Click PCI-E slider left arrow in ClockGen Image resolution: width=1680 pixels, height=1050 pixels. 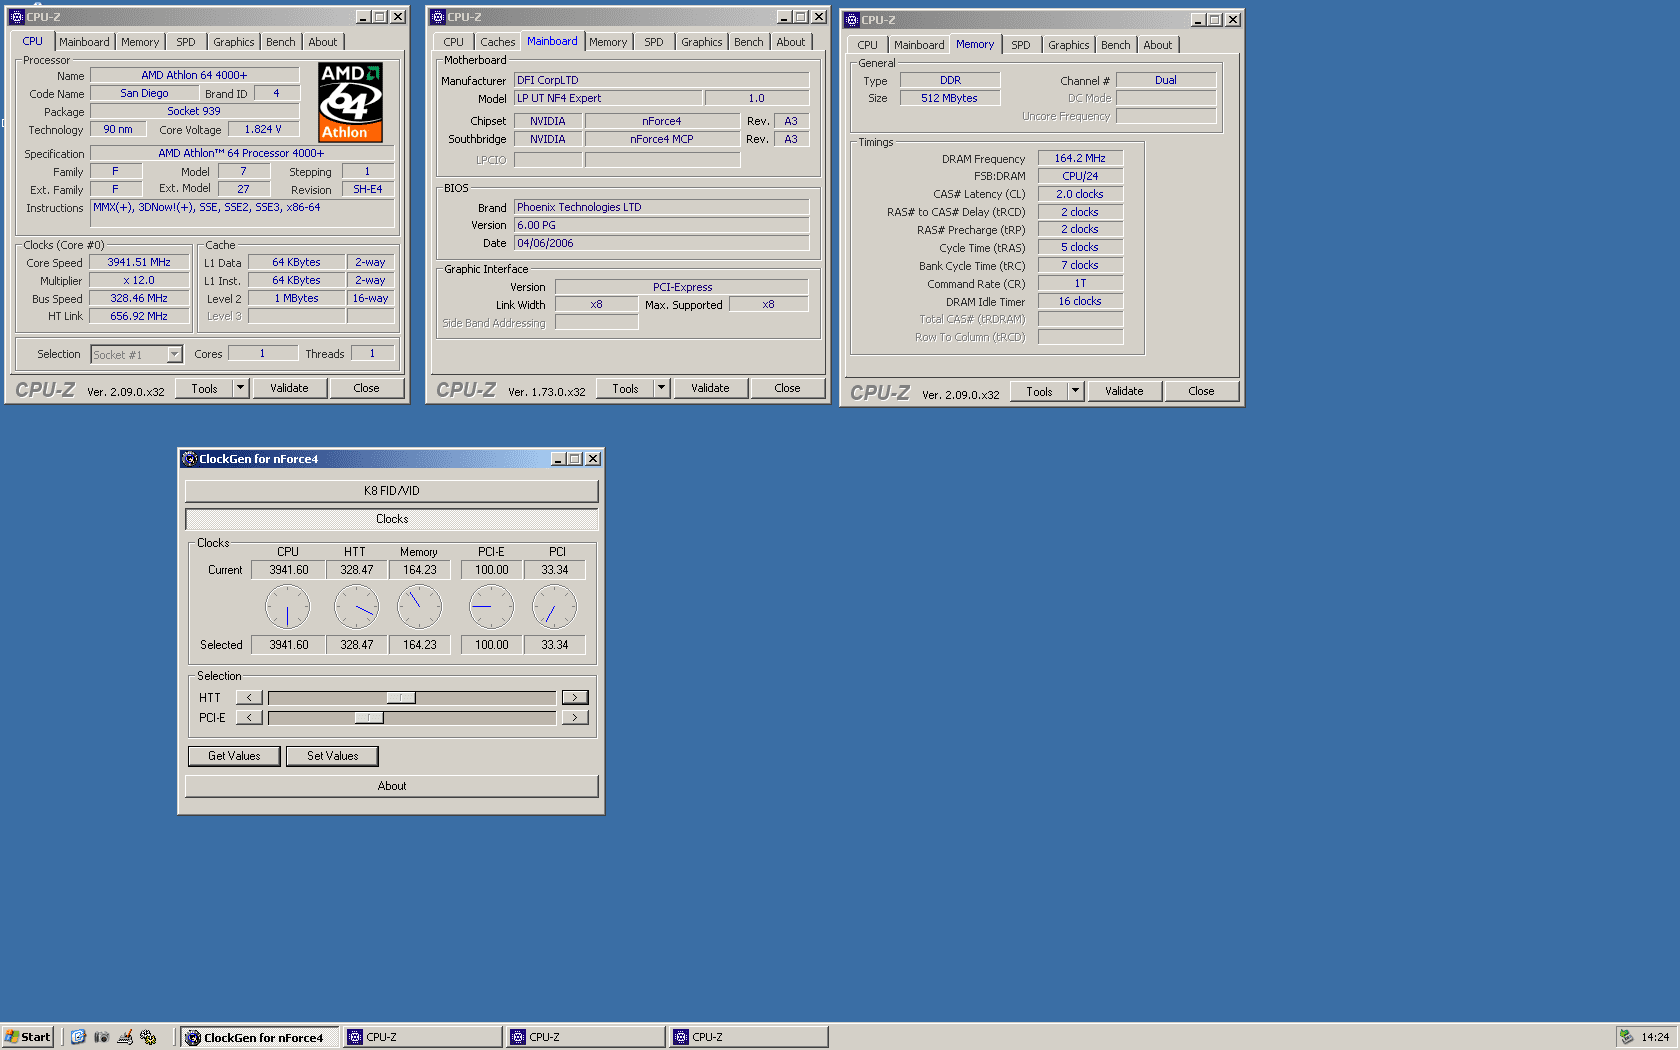[x=249, y=718]
